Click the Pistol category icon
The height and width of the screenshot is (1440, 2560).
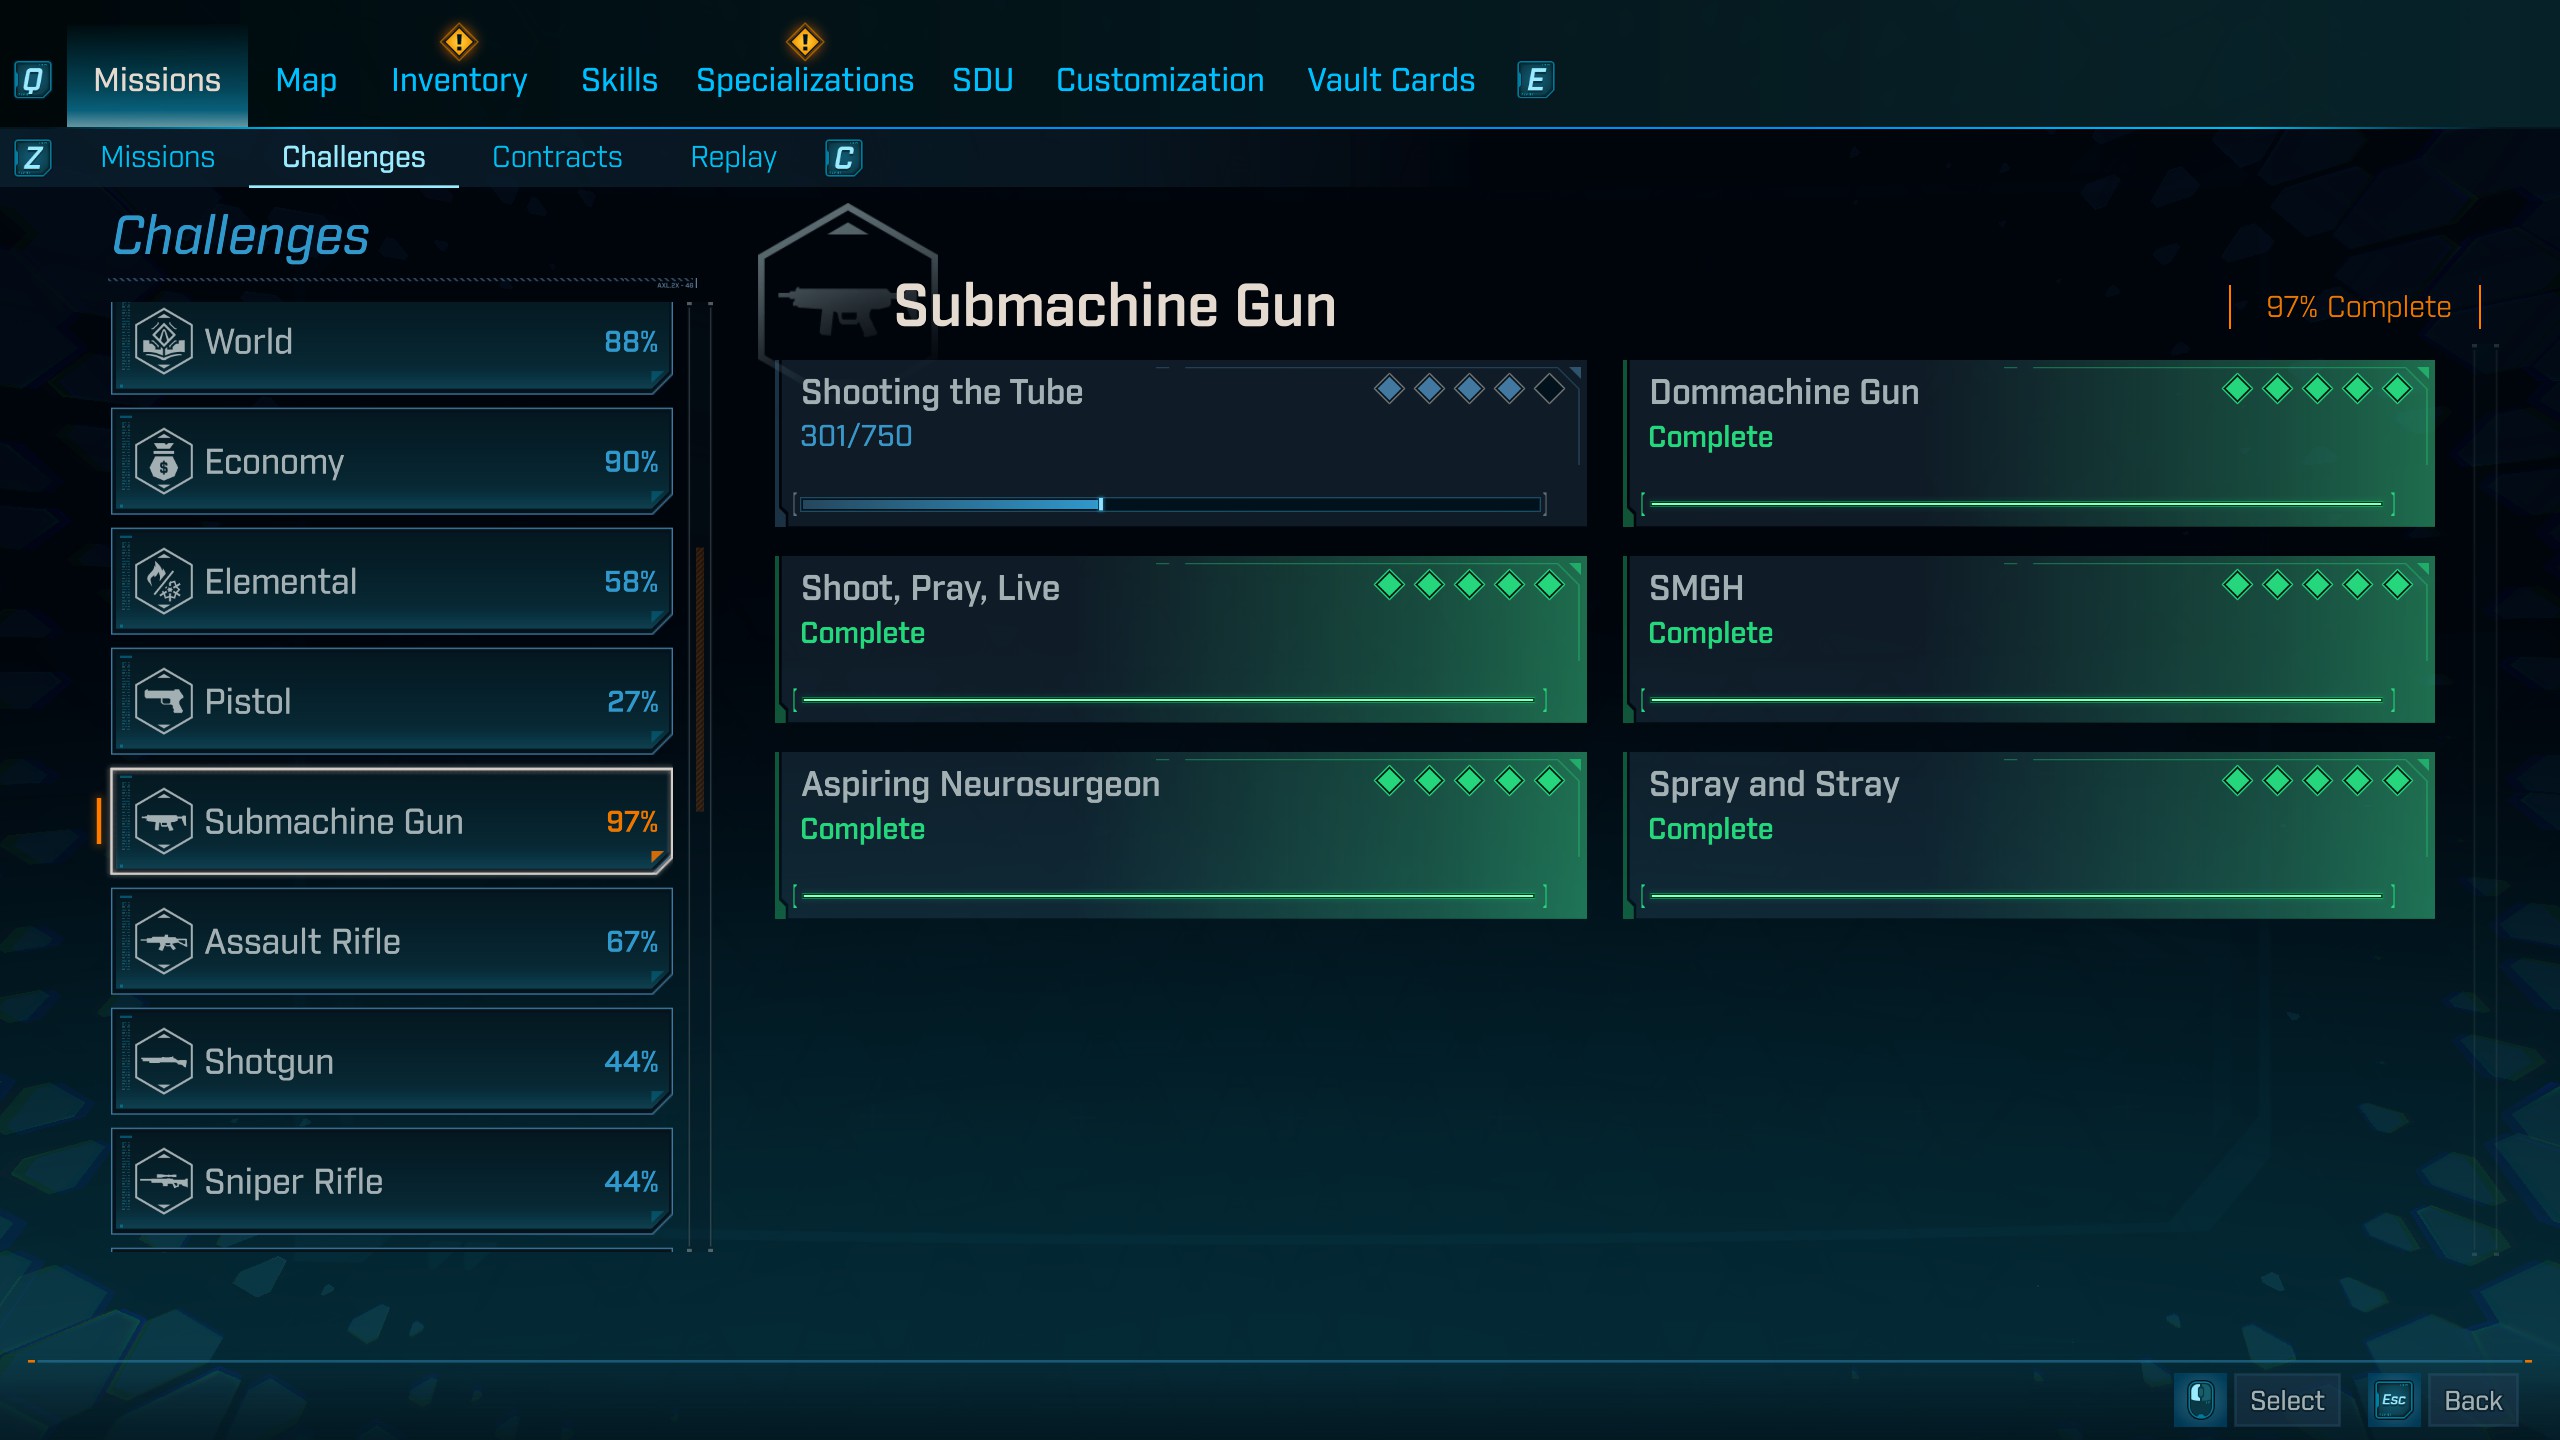point(163,702)
